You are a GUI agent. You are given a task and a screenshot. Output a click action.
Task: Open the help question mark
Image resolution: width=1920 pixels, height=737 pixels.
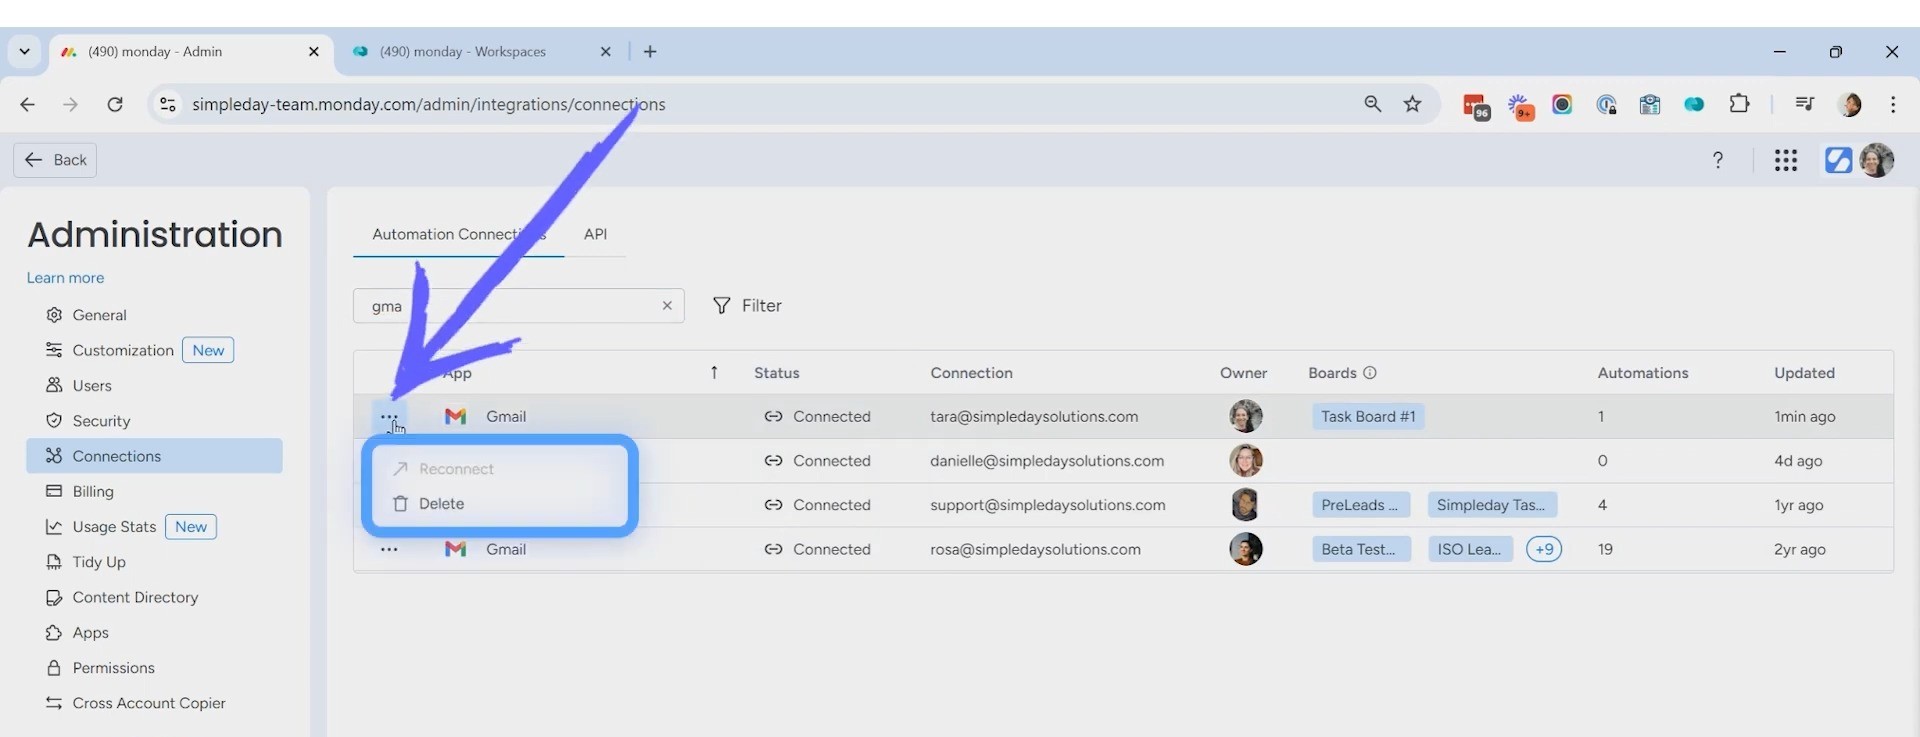click(1718, 160)
